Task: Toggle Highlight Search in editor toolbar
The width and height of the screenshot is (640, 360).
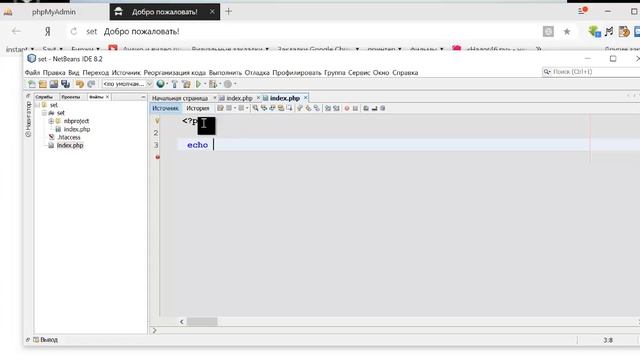Action: pyautogui.click(x=281, y=108)
